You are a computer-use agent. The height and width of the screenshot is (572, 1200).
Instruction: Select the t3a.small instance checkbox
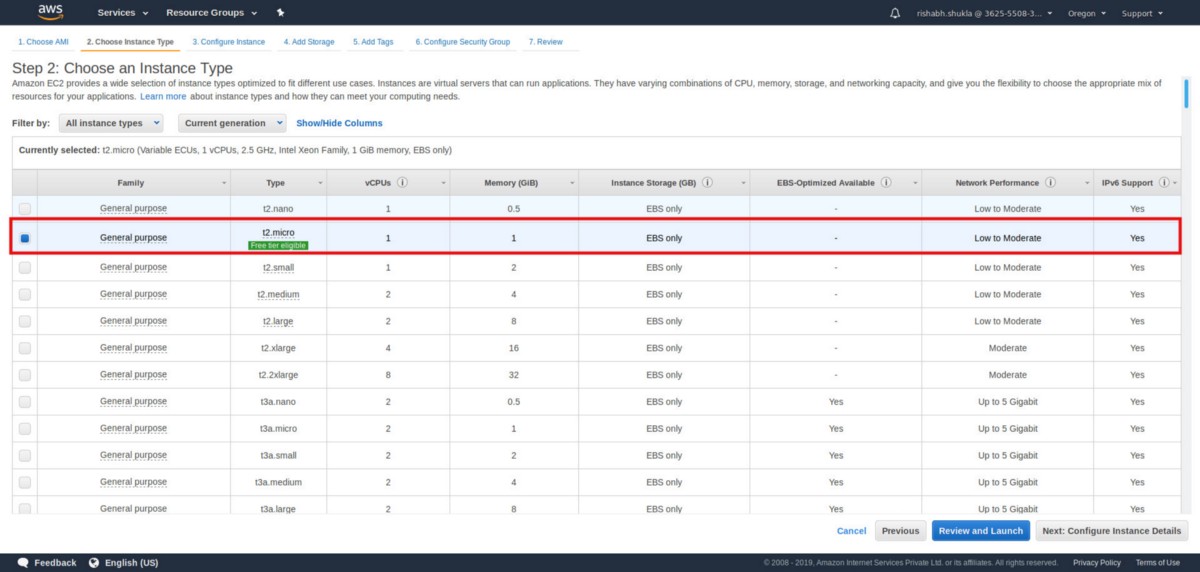(25, 455)
